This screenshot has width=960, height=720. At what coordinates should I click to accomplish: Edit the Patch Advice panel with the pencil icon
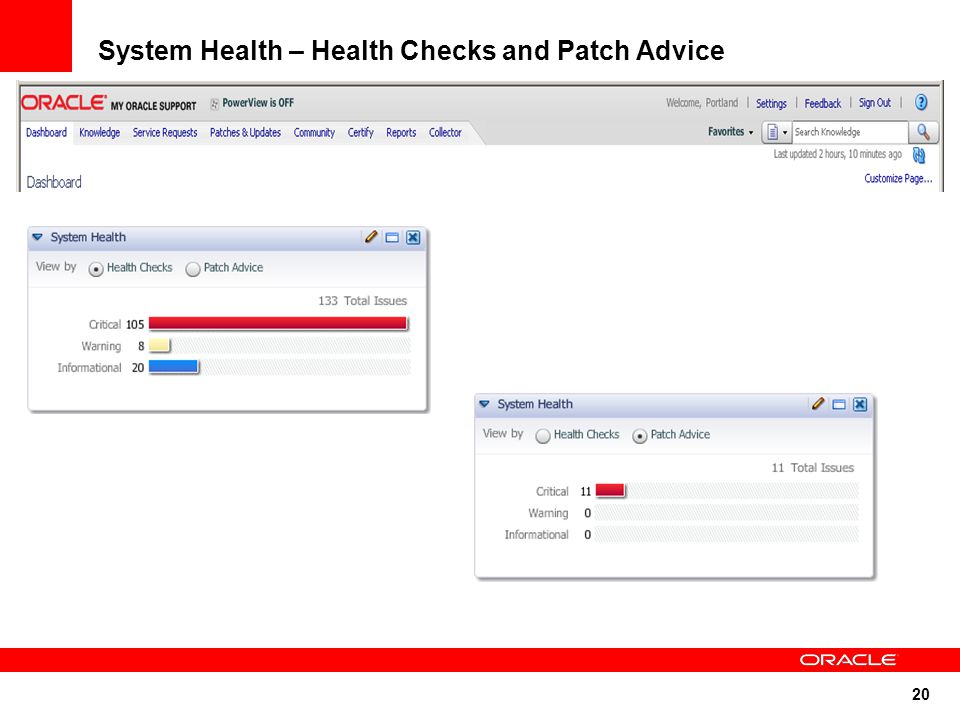(x=818, y=404)
